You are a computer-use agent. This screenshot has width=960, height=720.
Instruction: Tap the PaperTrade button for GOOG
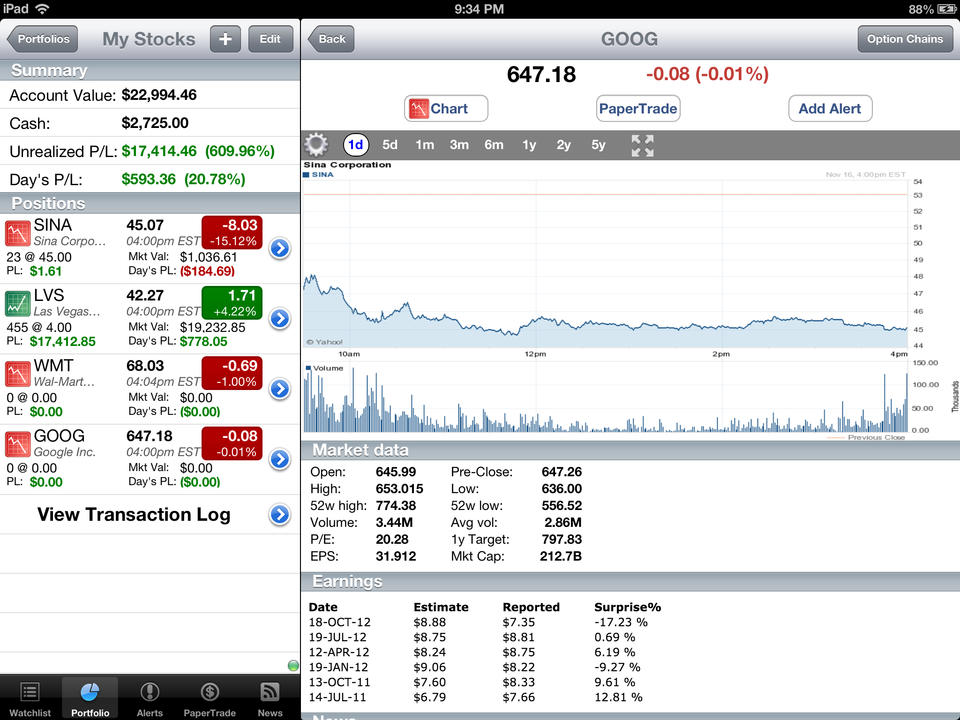[637, 108]
